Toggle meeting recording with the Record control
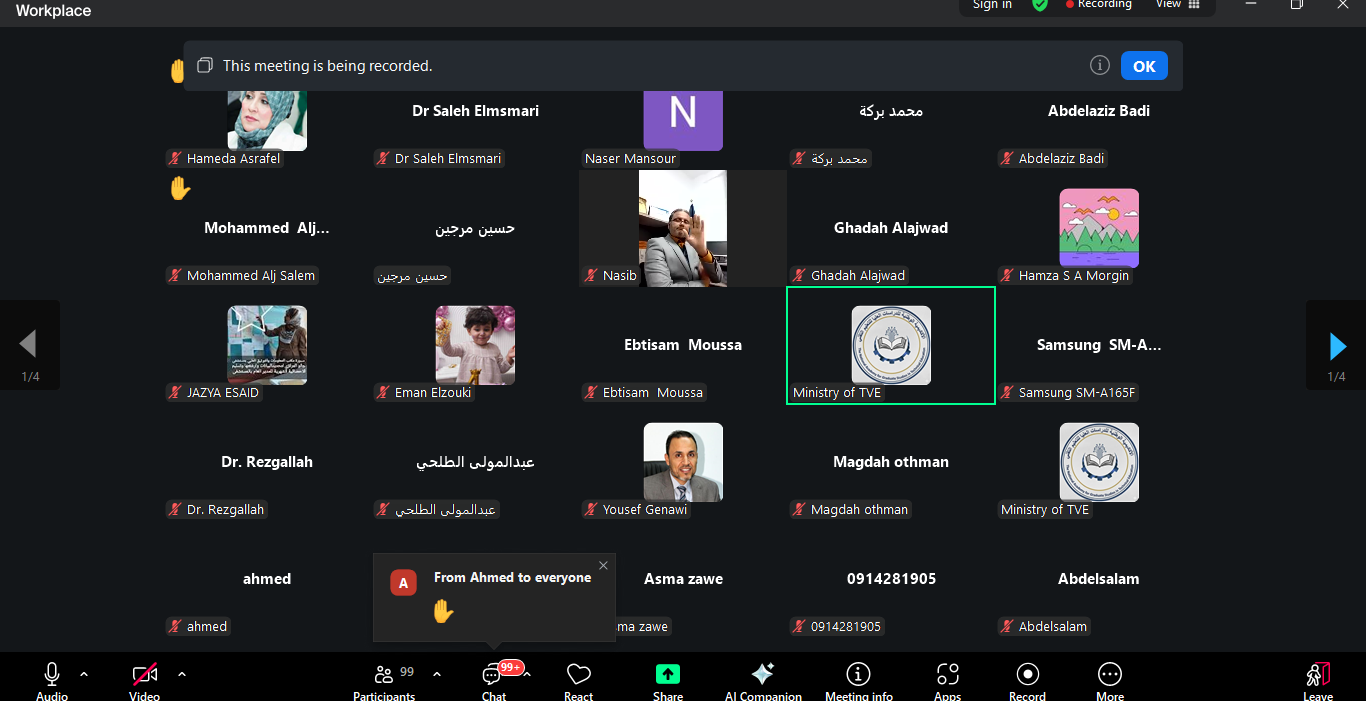This screenshot has width=1366, height=701. pos(1027,678)
